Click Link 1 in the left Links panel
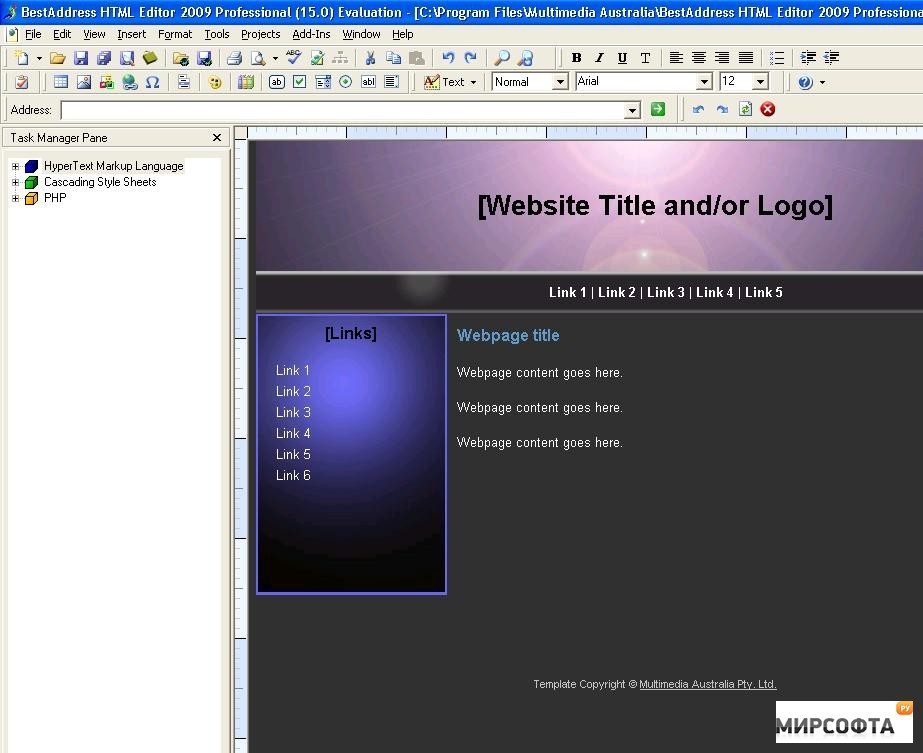Image resolution: width=923 pixels, height=753 pixels. tap(293, 370)
